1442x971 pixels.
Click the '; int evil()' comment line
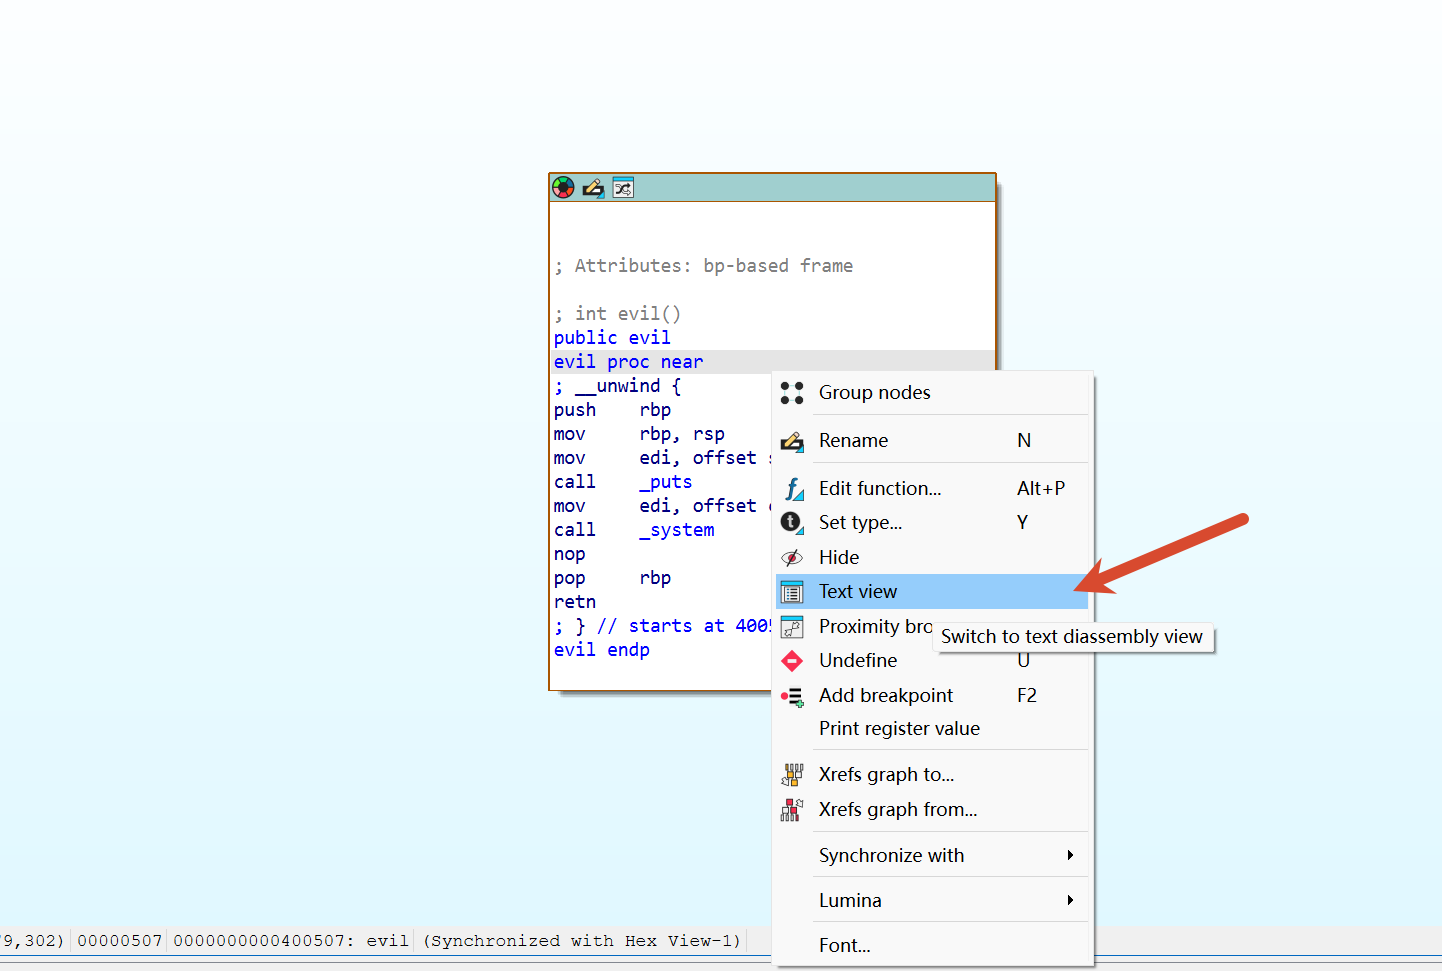[x=618, y=314]
